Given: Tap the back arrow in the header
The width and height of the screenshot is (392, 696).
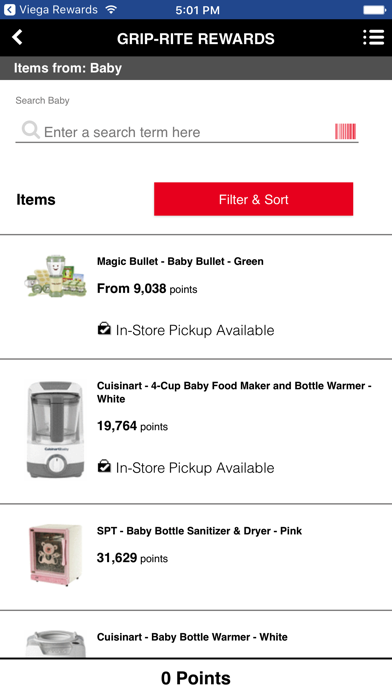Looking at the screenshot, I should point(17,37).
